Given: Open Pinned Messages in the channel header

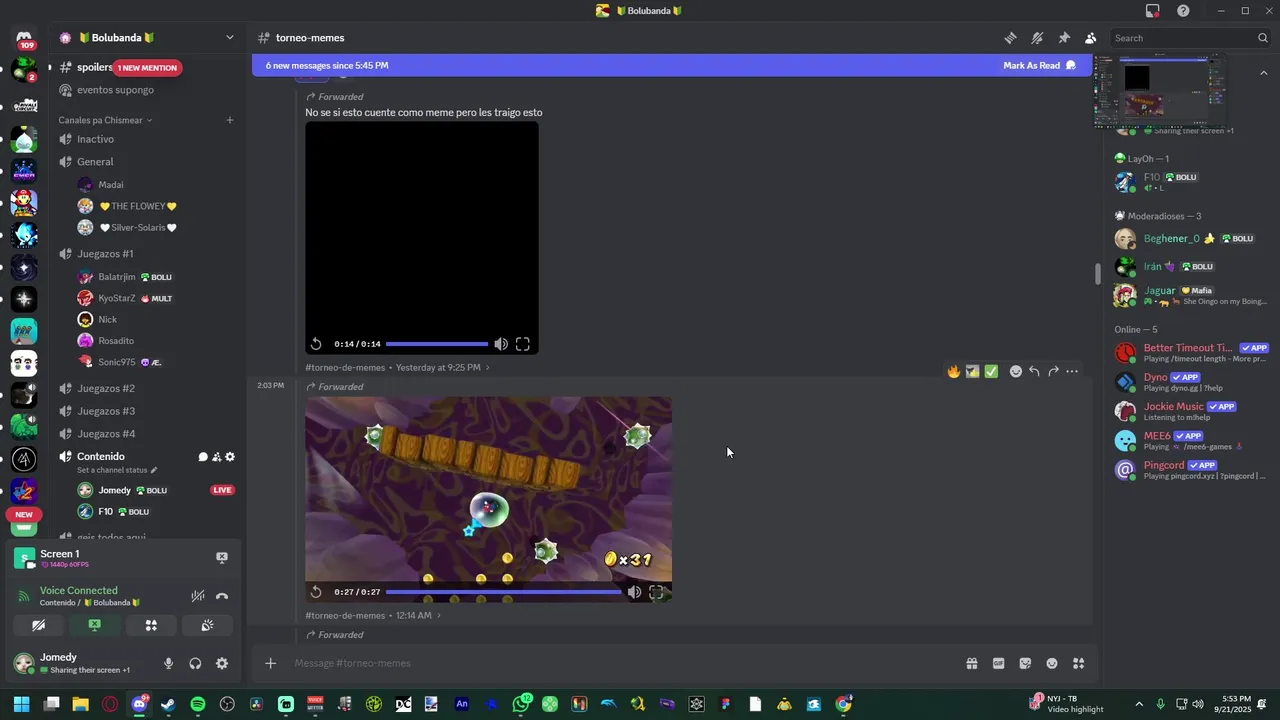Looking at the screenshot, I should pyautogui.click(x=1064, y=38).
